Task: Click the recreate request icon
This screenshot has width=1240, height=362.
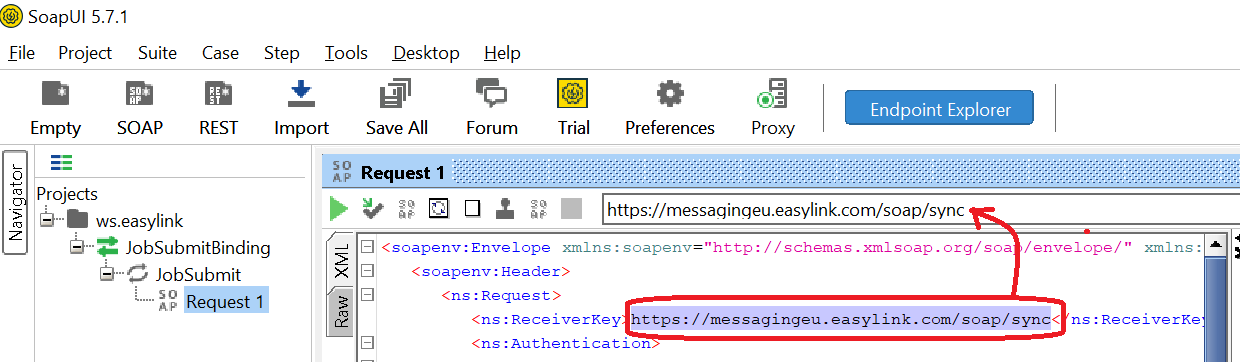Action: tap(439, 209)
